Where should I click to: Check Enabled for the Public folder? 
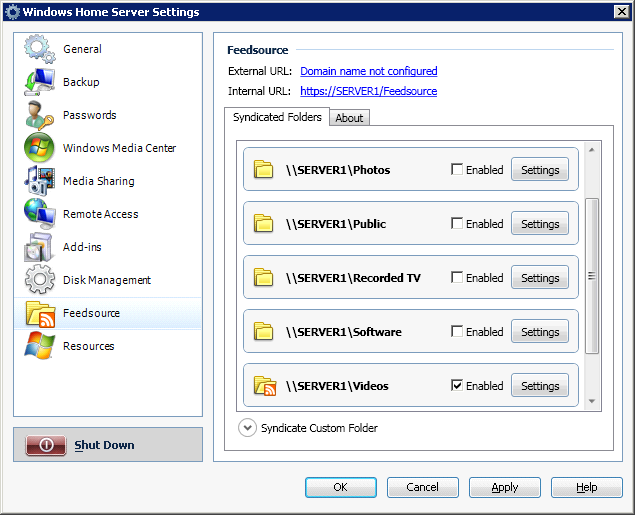(x=457, y=223)
